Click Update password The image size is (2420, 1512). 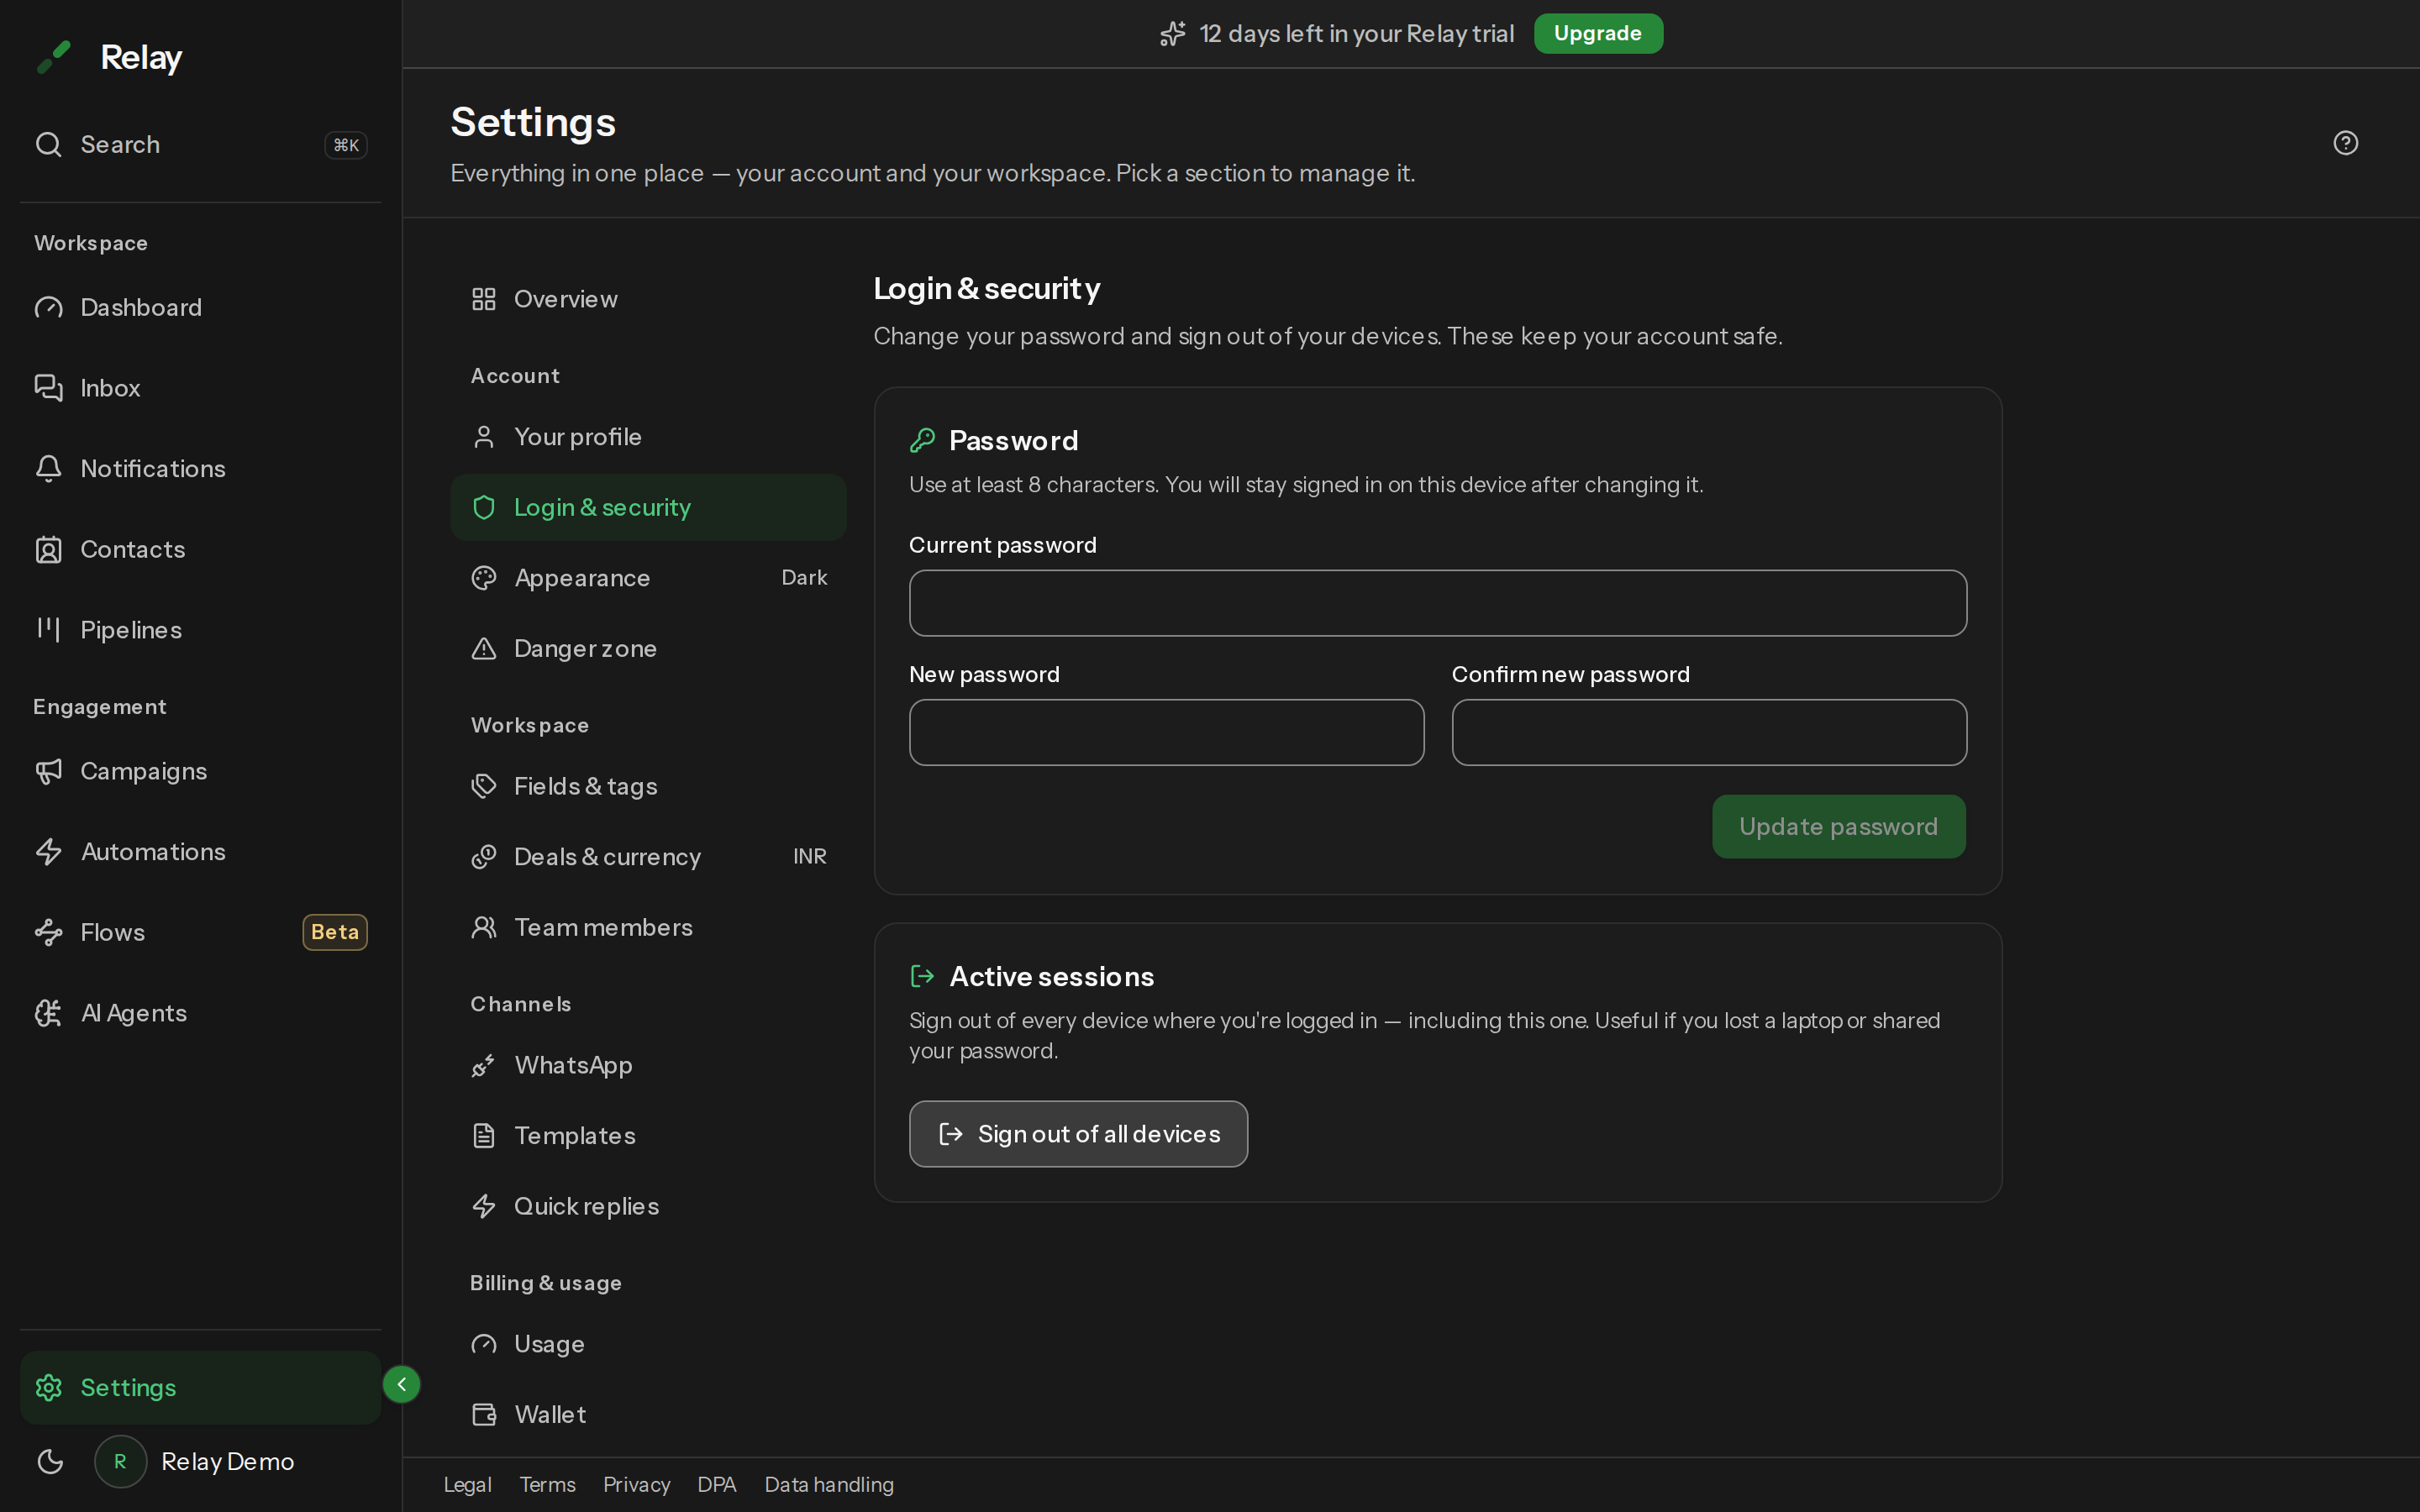pyautogui.click(x=1838, y=826)
